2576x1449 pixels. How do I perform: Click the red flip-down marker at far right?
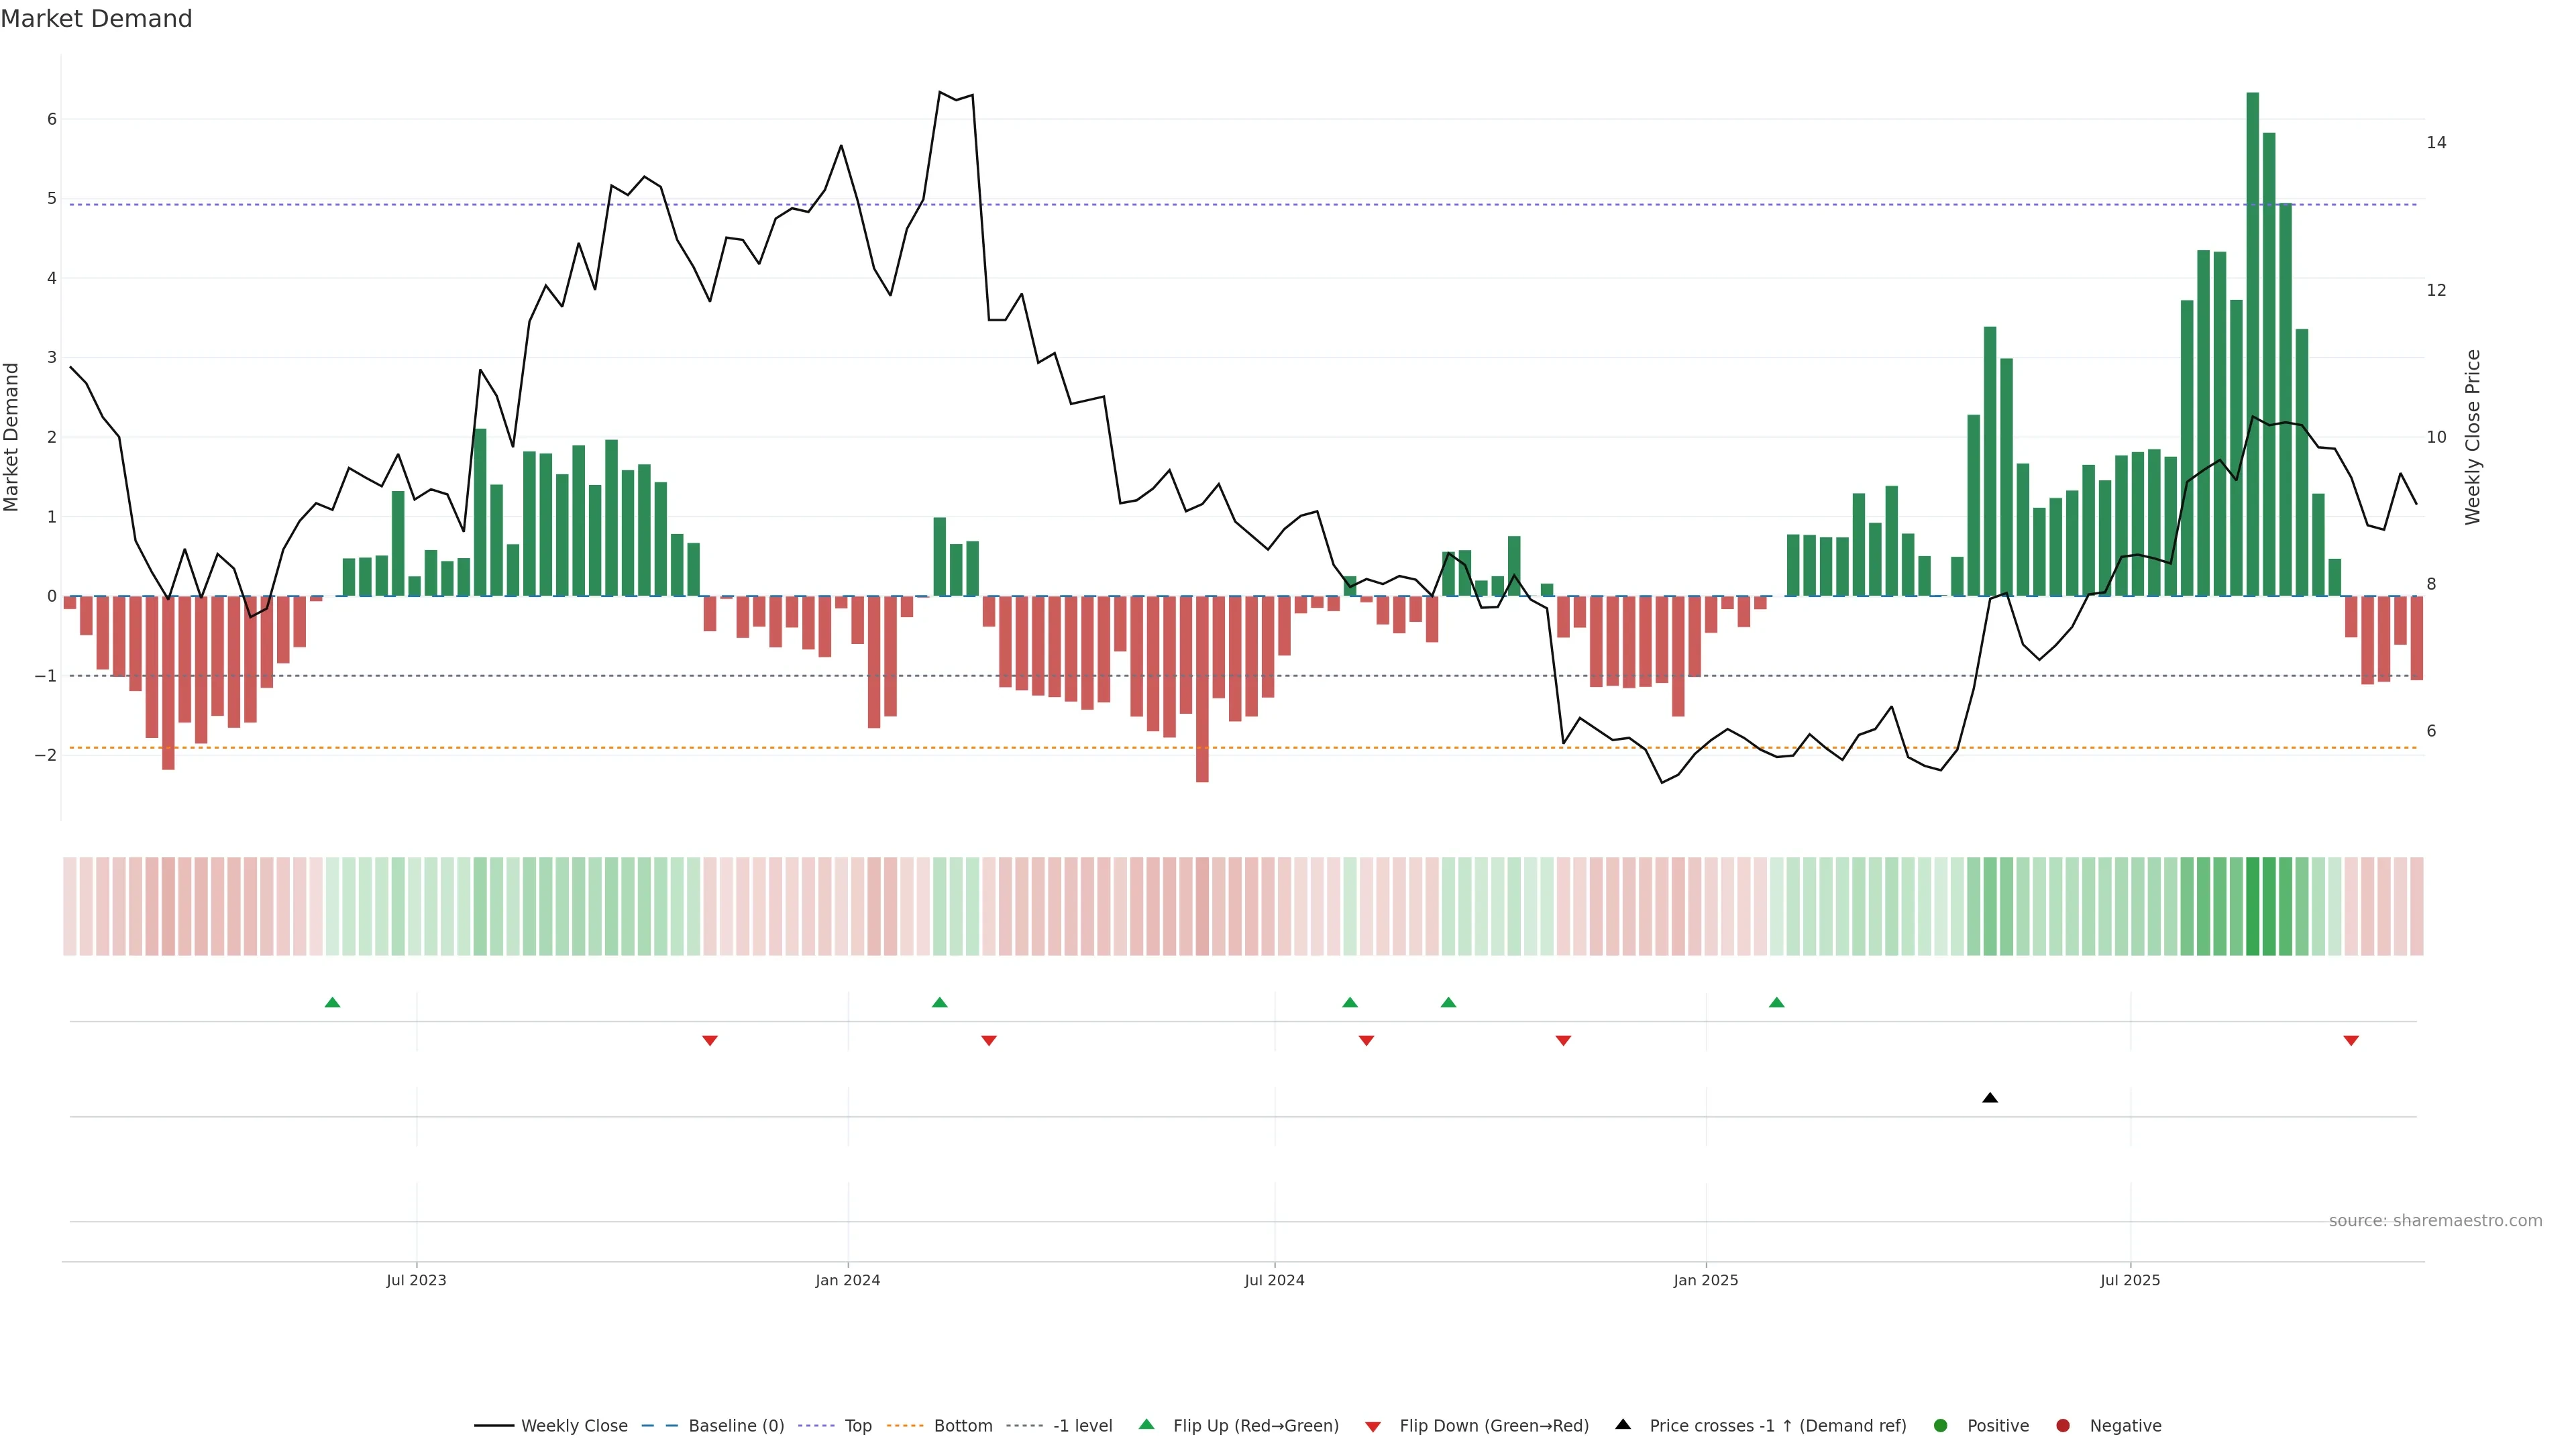pyautogui.click(x=2351, y=1041)
